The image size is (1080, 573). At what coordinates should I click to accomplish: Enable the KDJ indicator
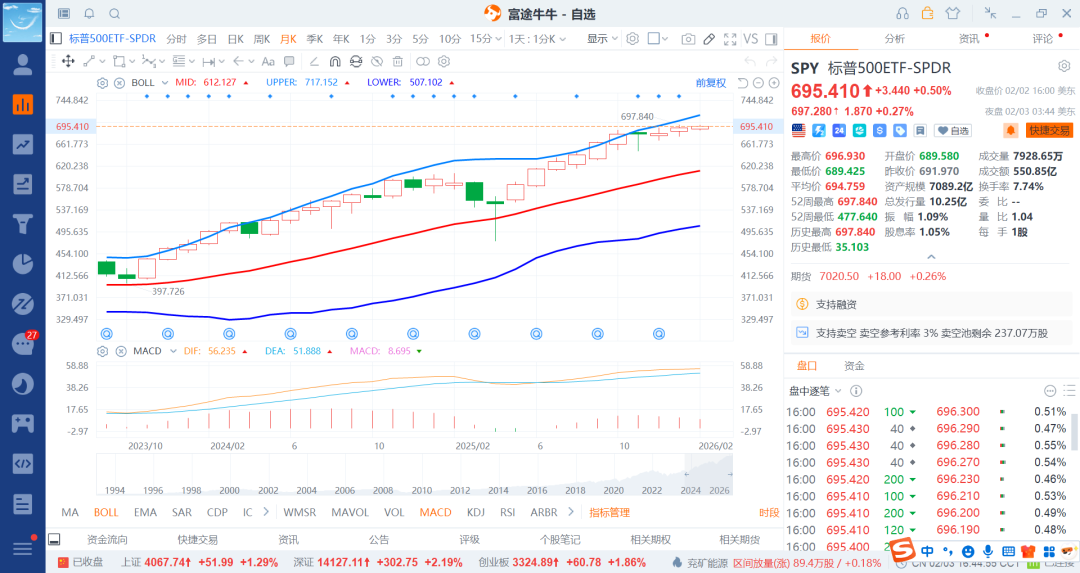tap(475, 512)
